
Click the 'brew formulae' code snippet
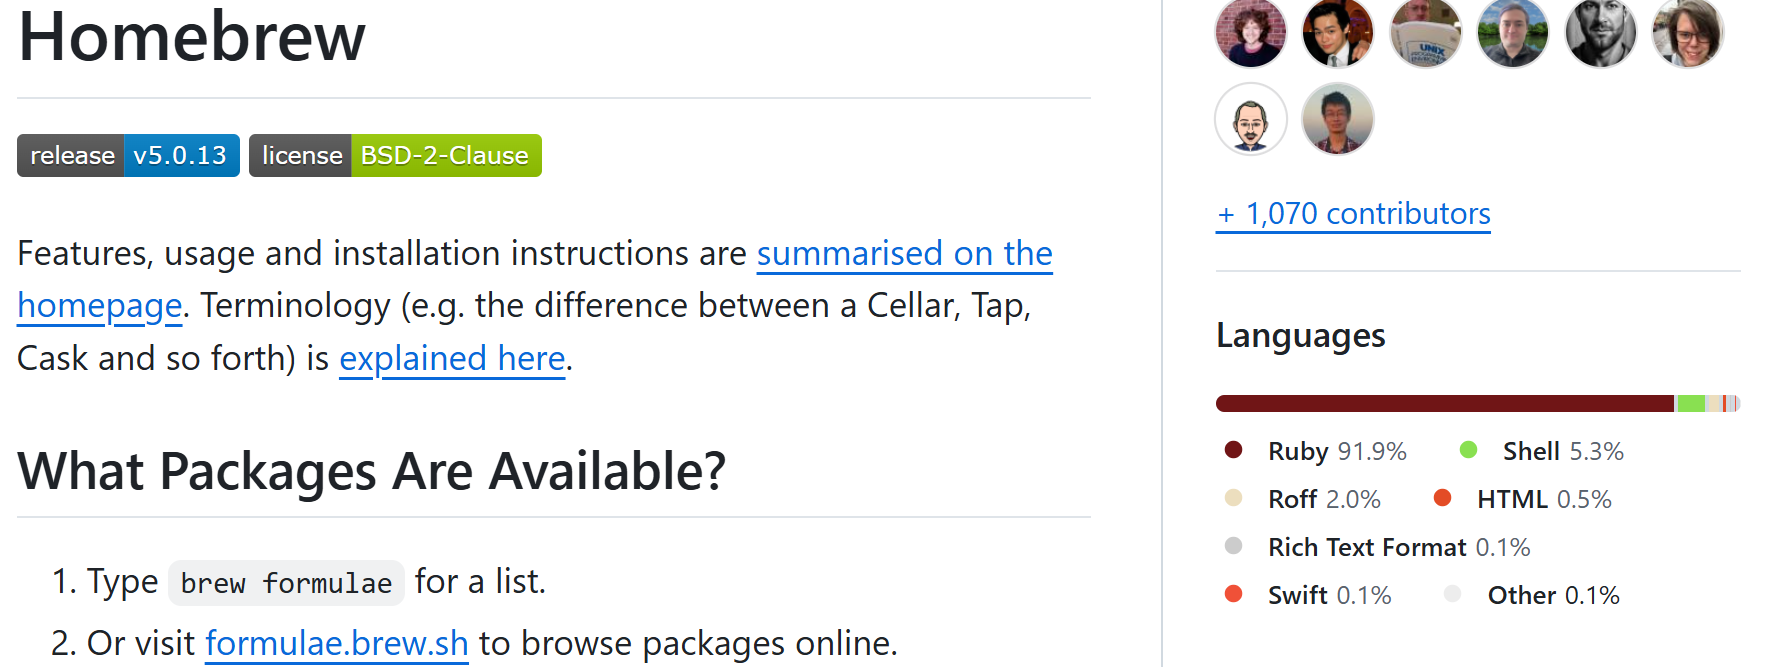point(286,583)
